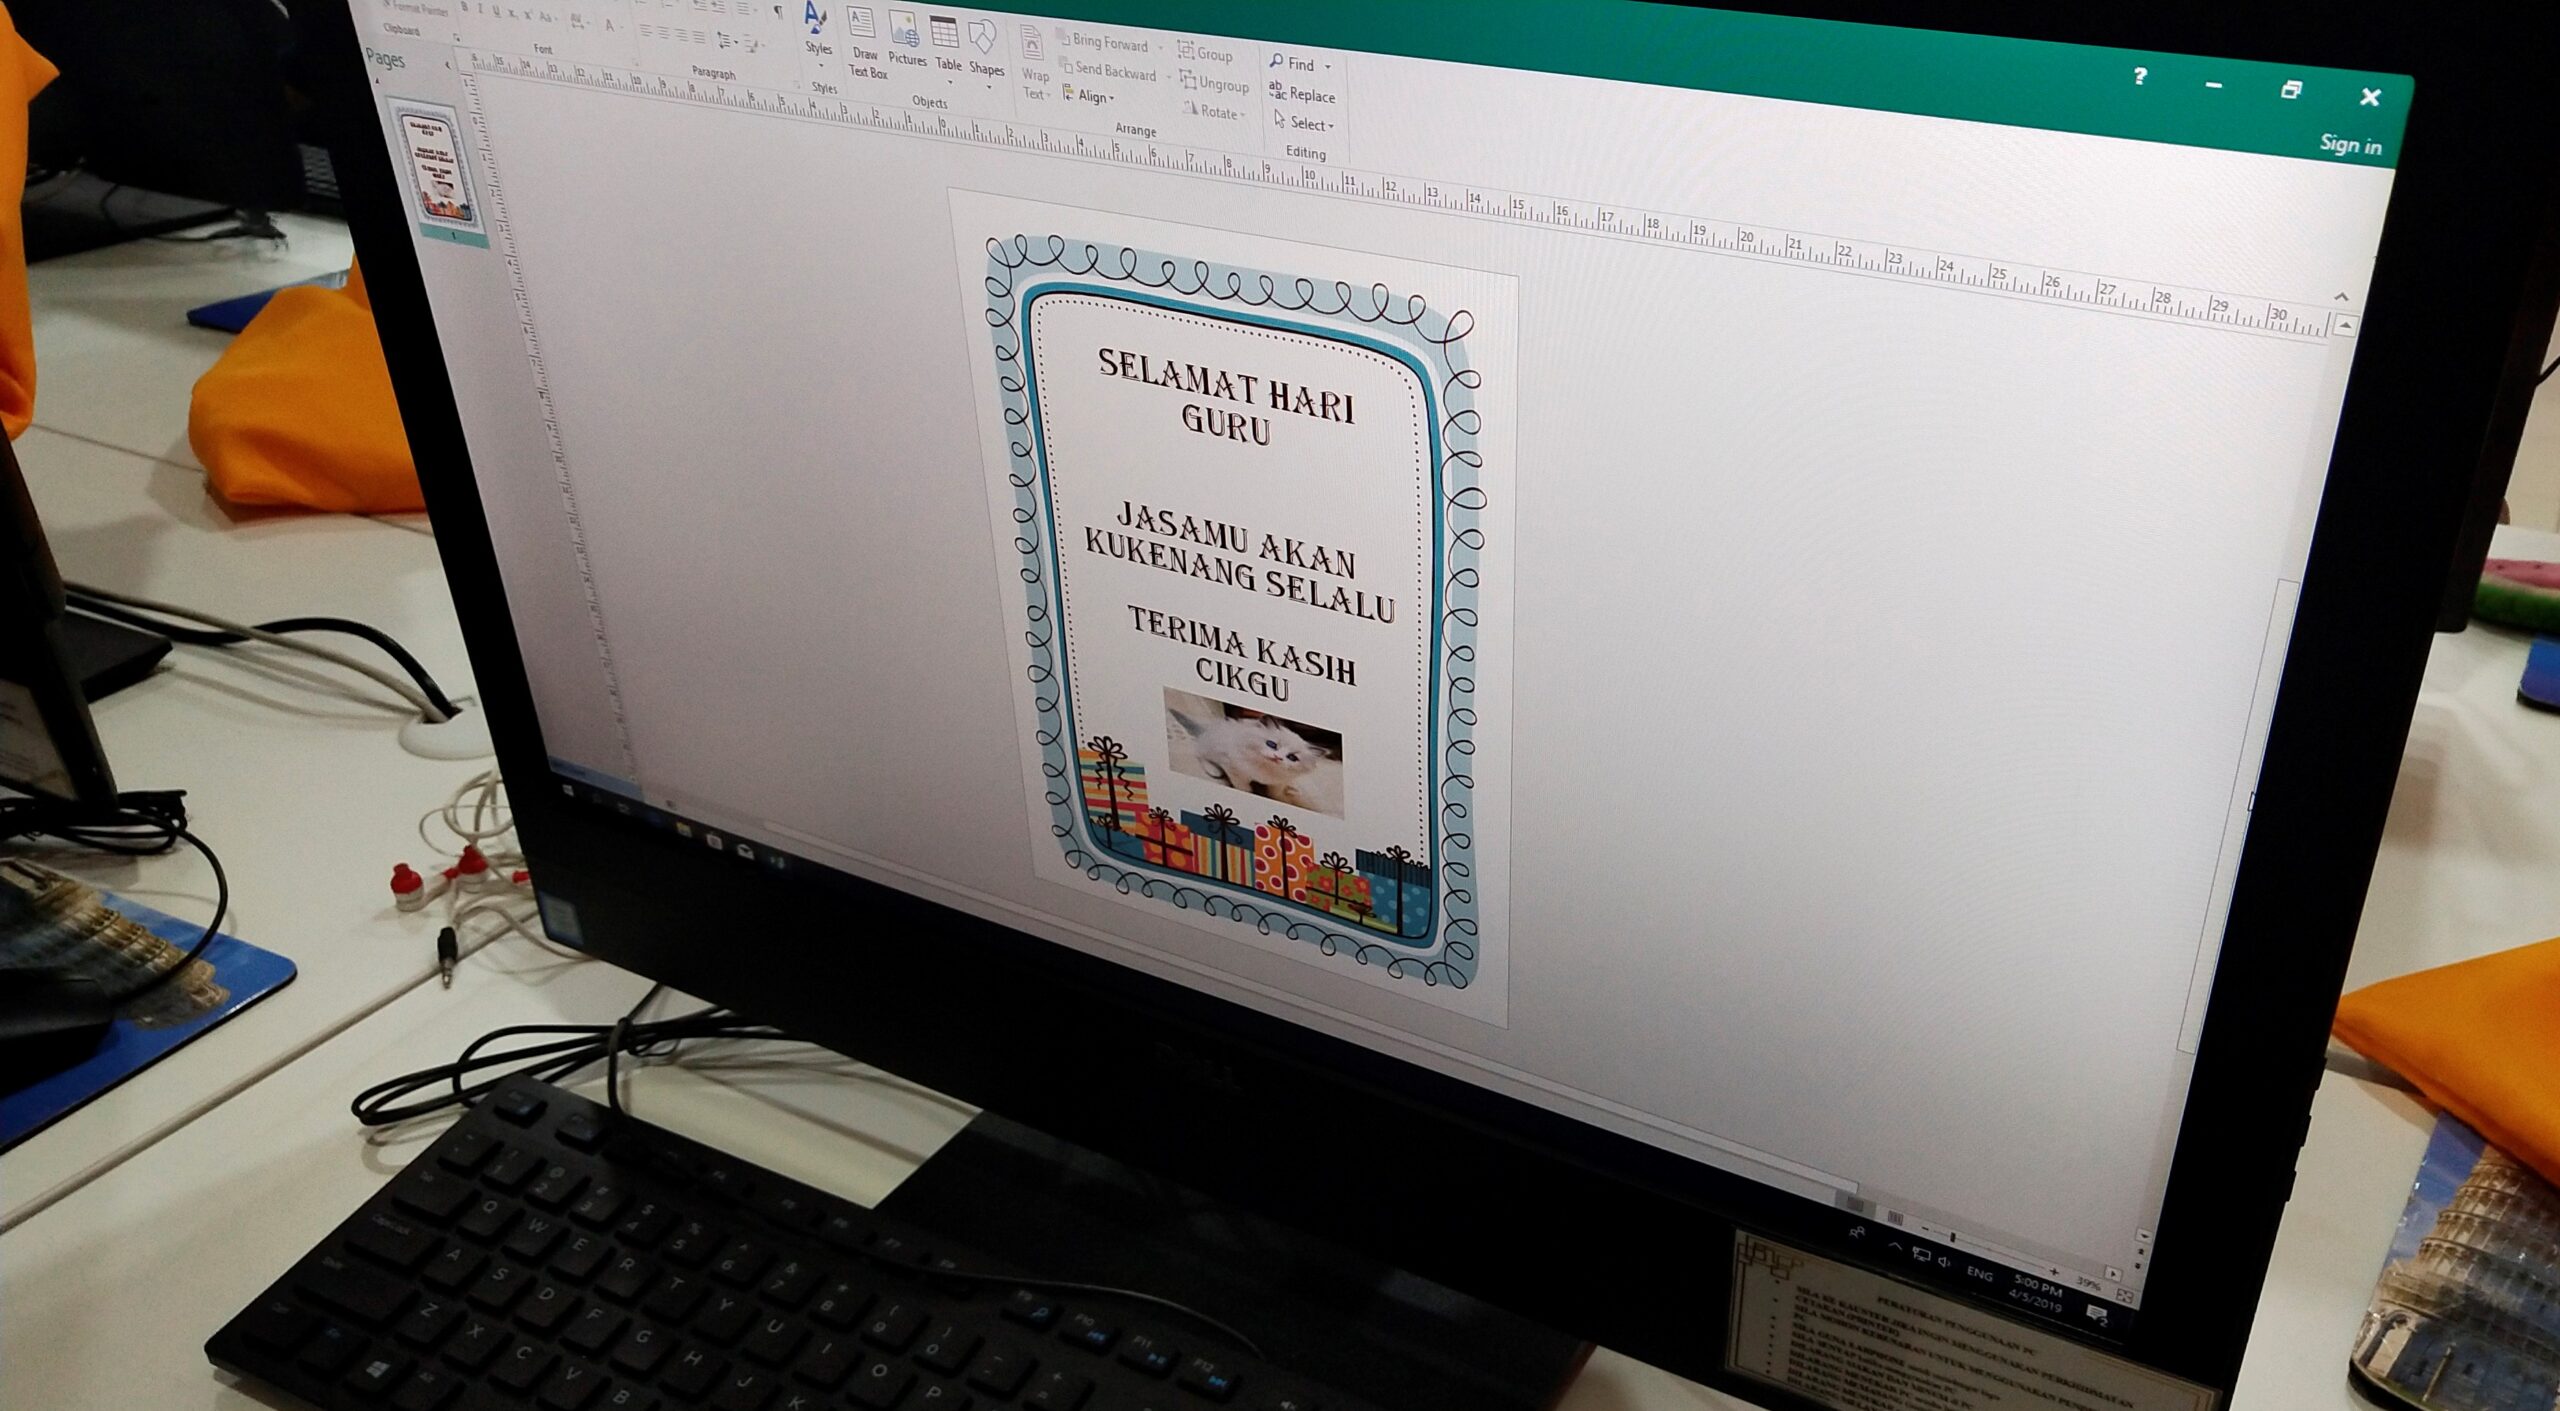Open the Action Center notifications
Image resolution: width=2560 pixels, height=1411 pixels.
(x=2097, y=1314)
